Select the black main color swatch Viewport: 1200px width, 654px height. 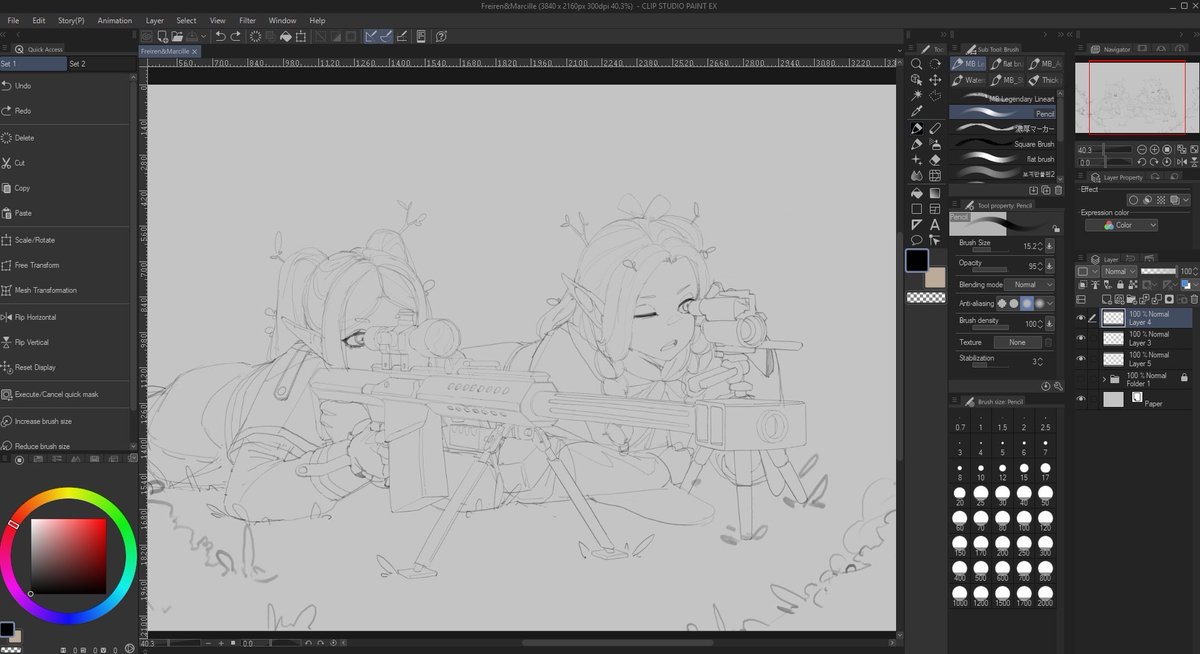tap(917, 260)
